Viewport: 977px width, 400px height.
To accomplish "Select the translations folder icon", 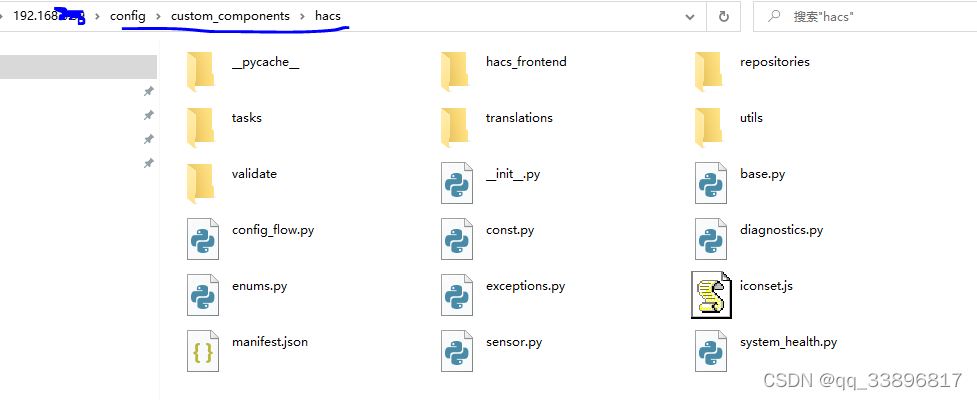I will point(454,128).
